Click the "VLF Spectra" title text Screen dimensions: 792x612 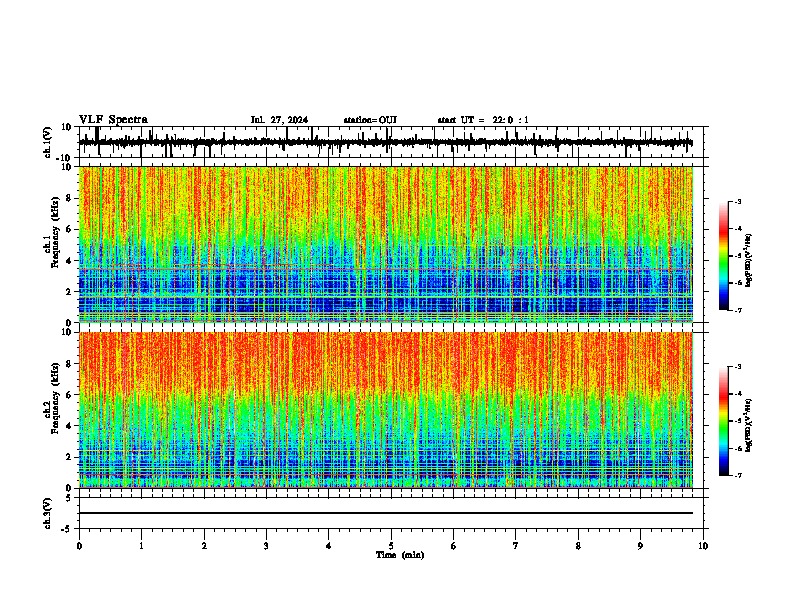point(113,120)
